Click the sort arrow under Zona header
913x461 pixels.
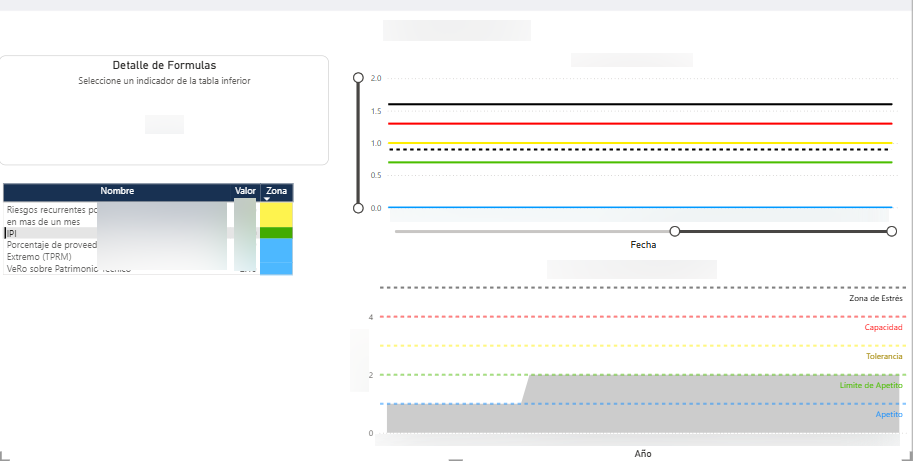coord(267,199)
